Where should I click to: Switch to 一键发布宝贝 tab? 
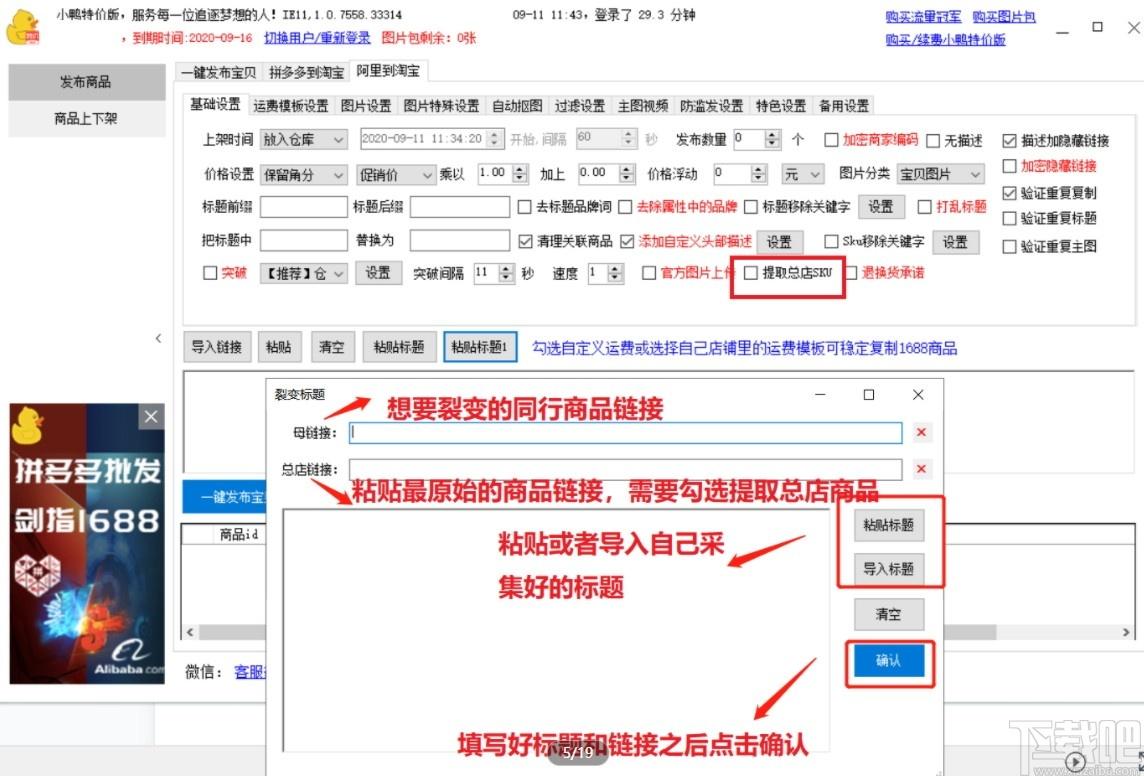pyautogui.click(x=219, y=72)
